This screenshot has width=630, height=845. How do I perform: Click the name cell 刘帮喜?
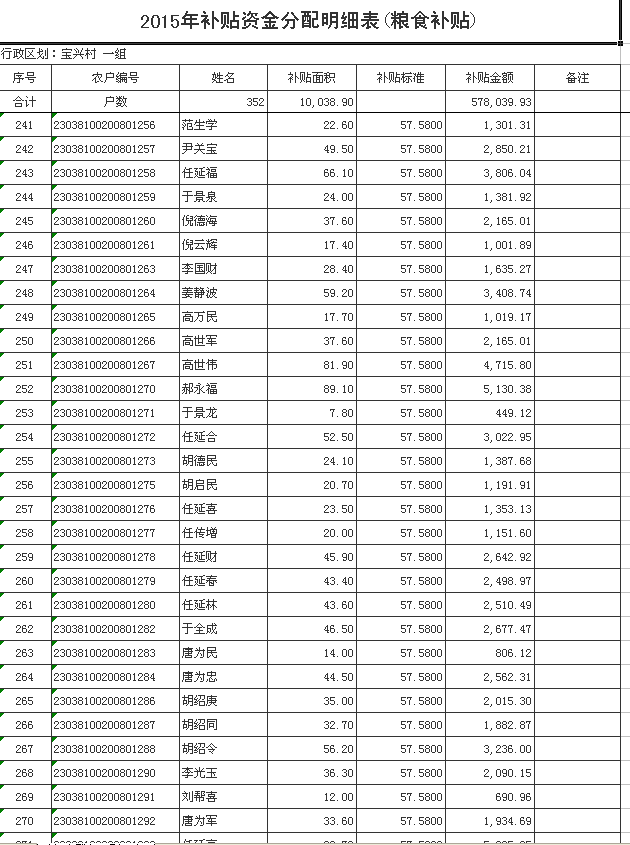click(x=223, y=796)
